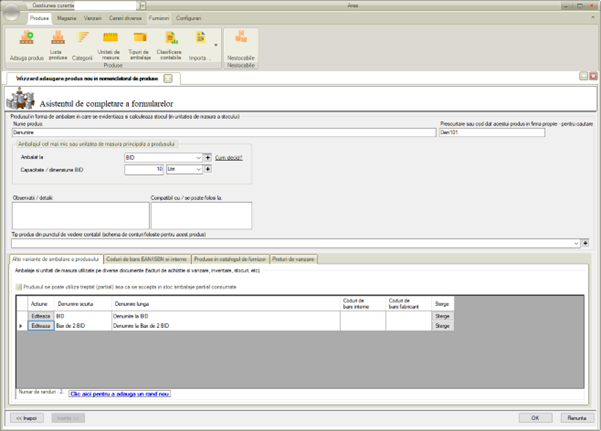This screenshot has height=431, width=601.
Task: Click the Coduri de bare interne column header
Action: point(363,304)
